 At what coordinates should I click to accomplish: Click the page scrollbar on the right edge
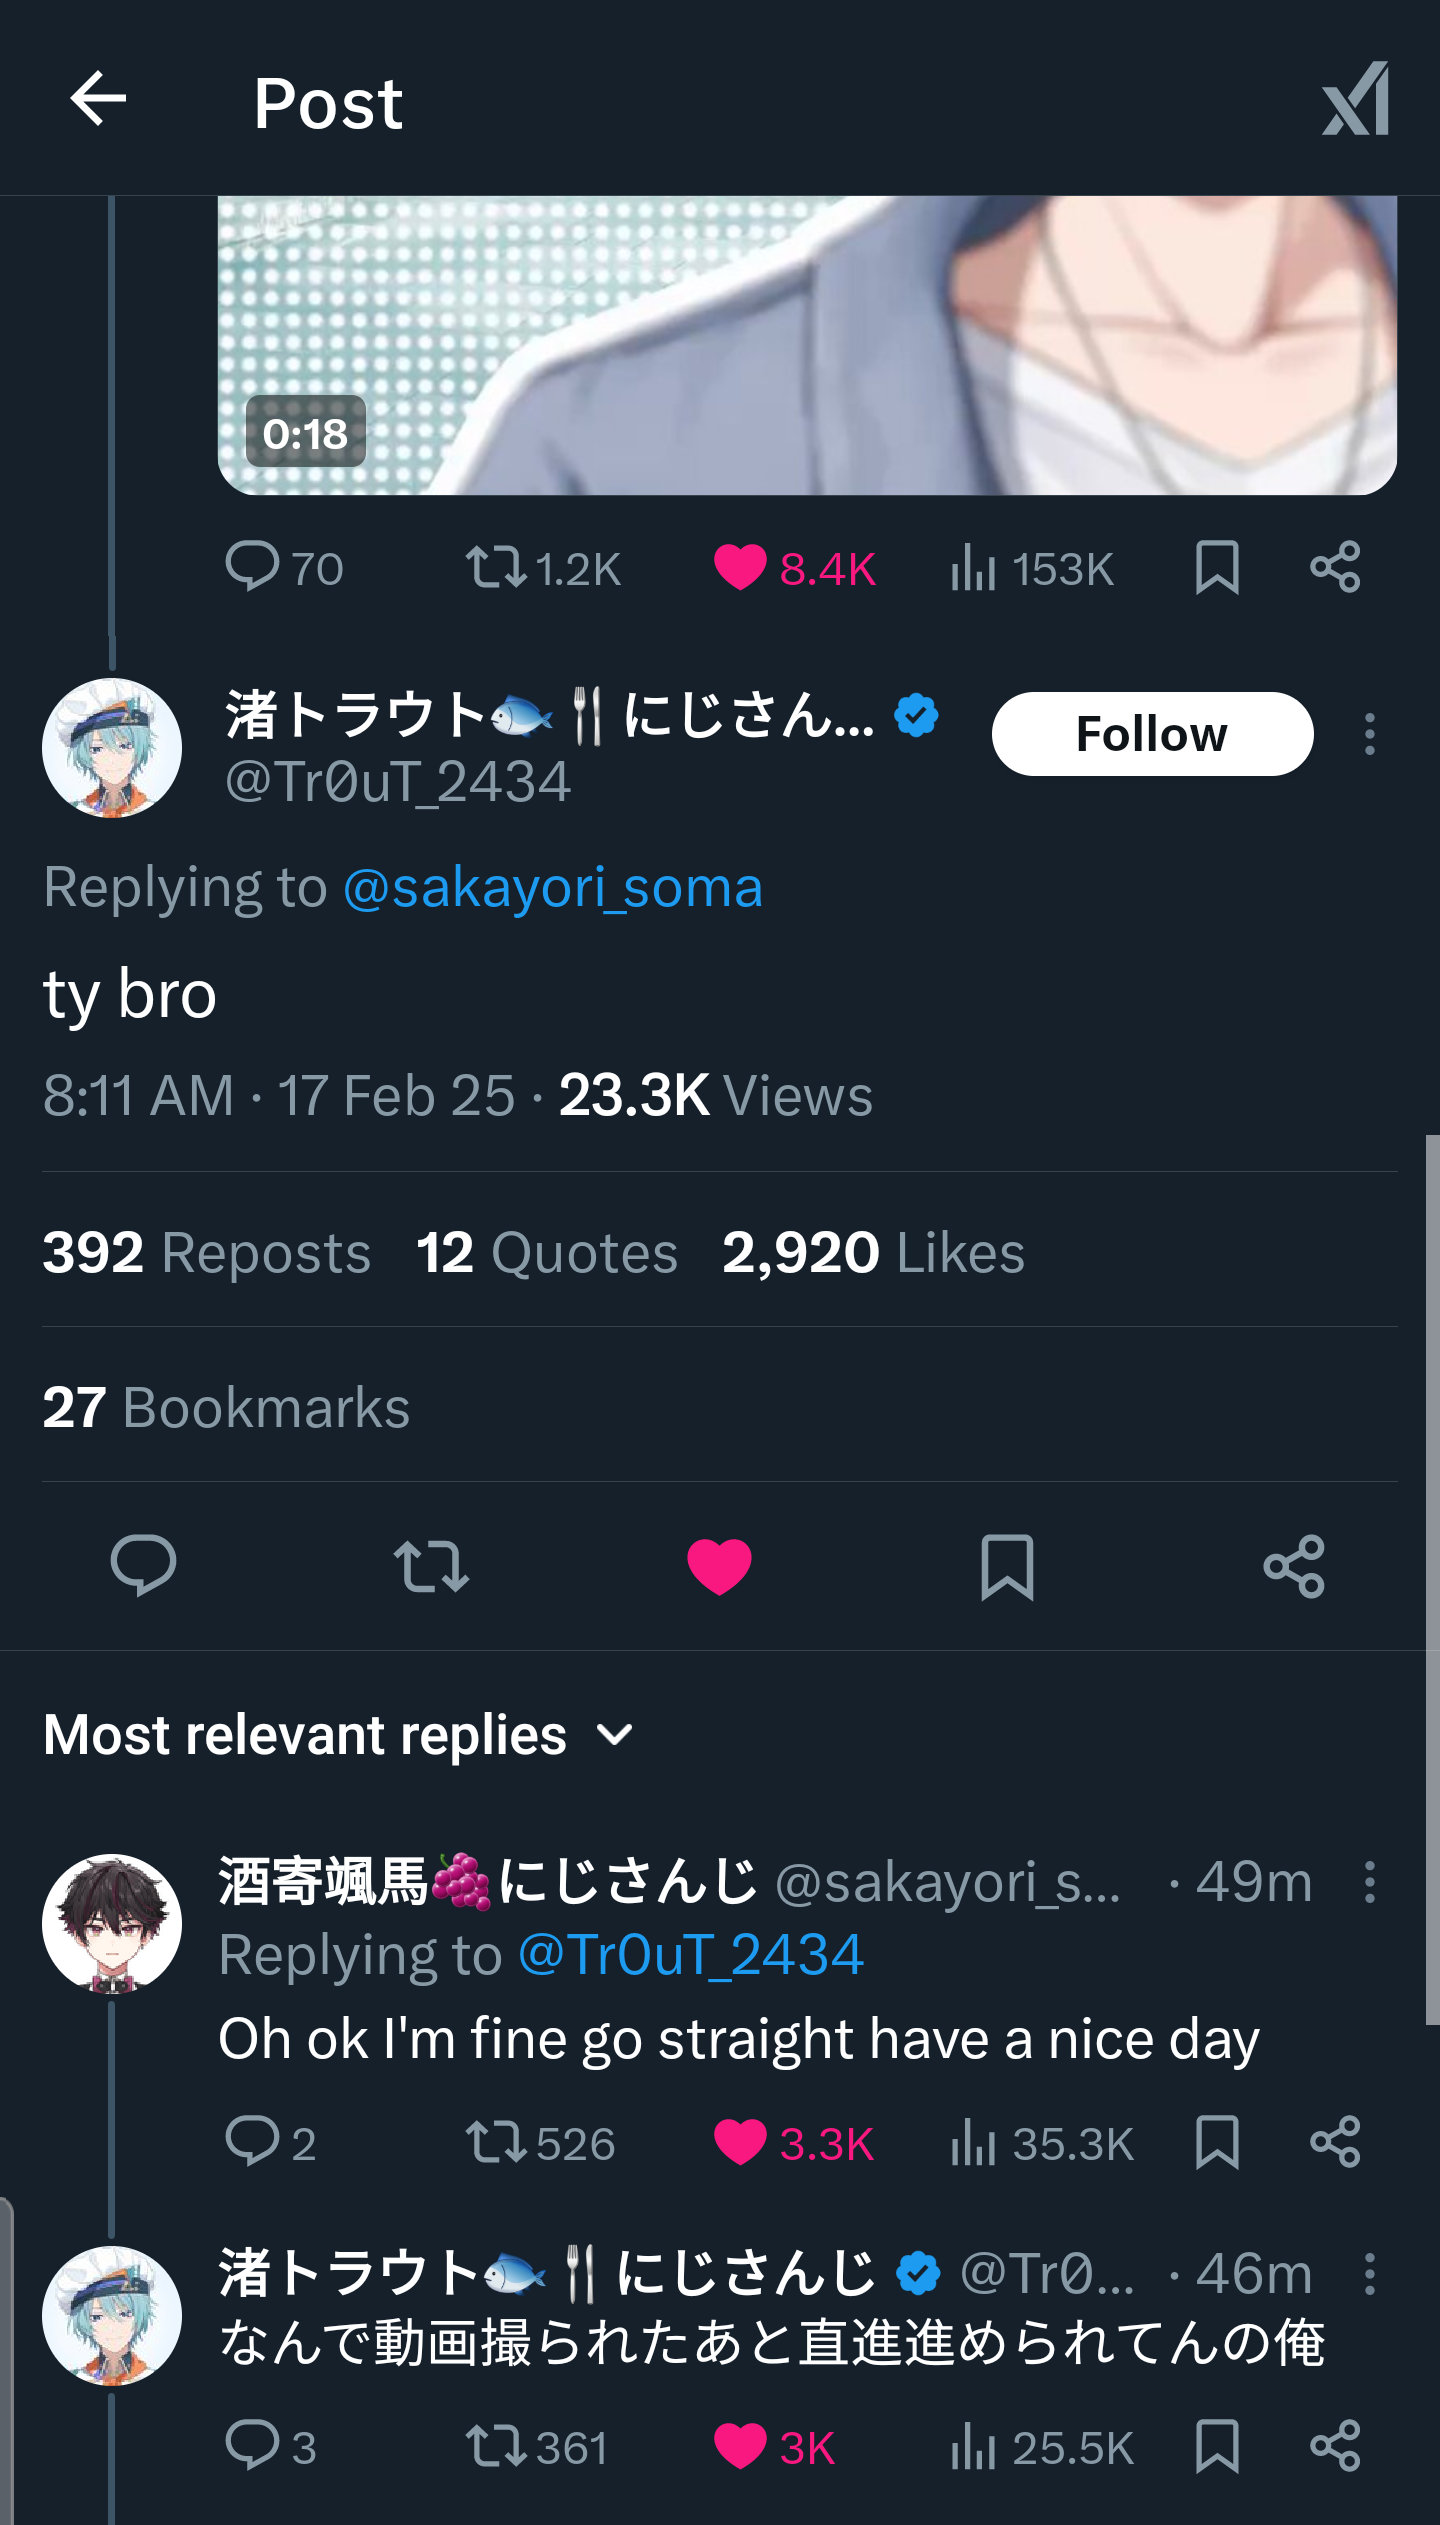click(1432, 1580)
